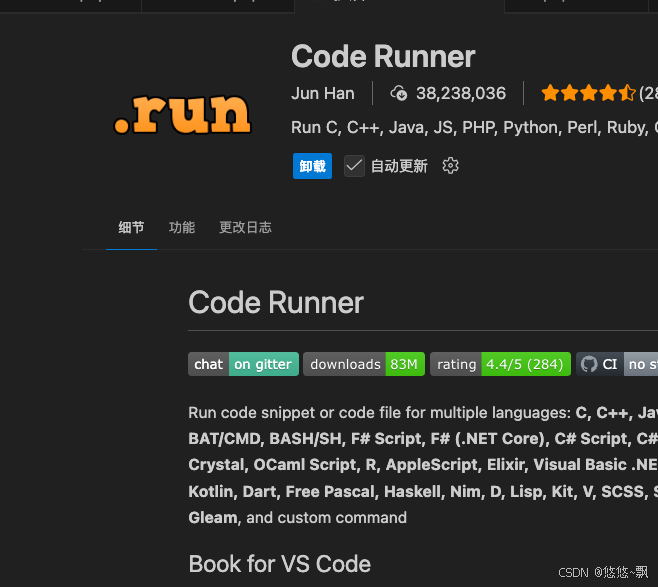Click the Jun Han publisher link
Viewport: 658px width, 587px height.
[323, 93]
